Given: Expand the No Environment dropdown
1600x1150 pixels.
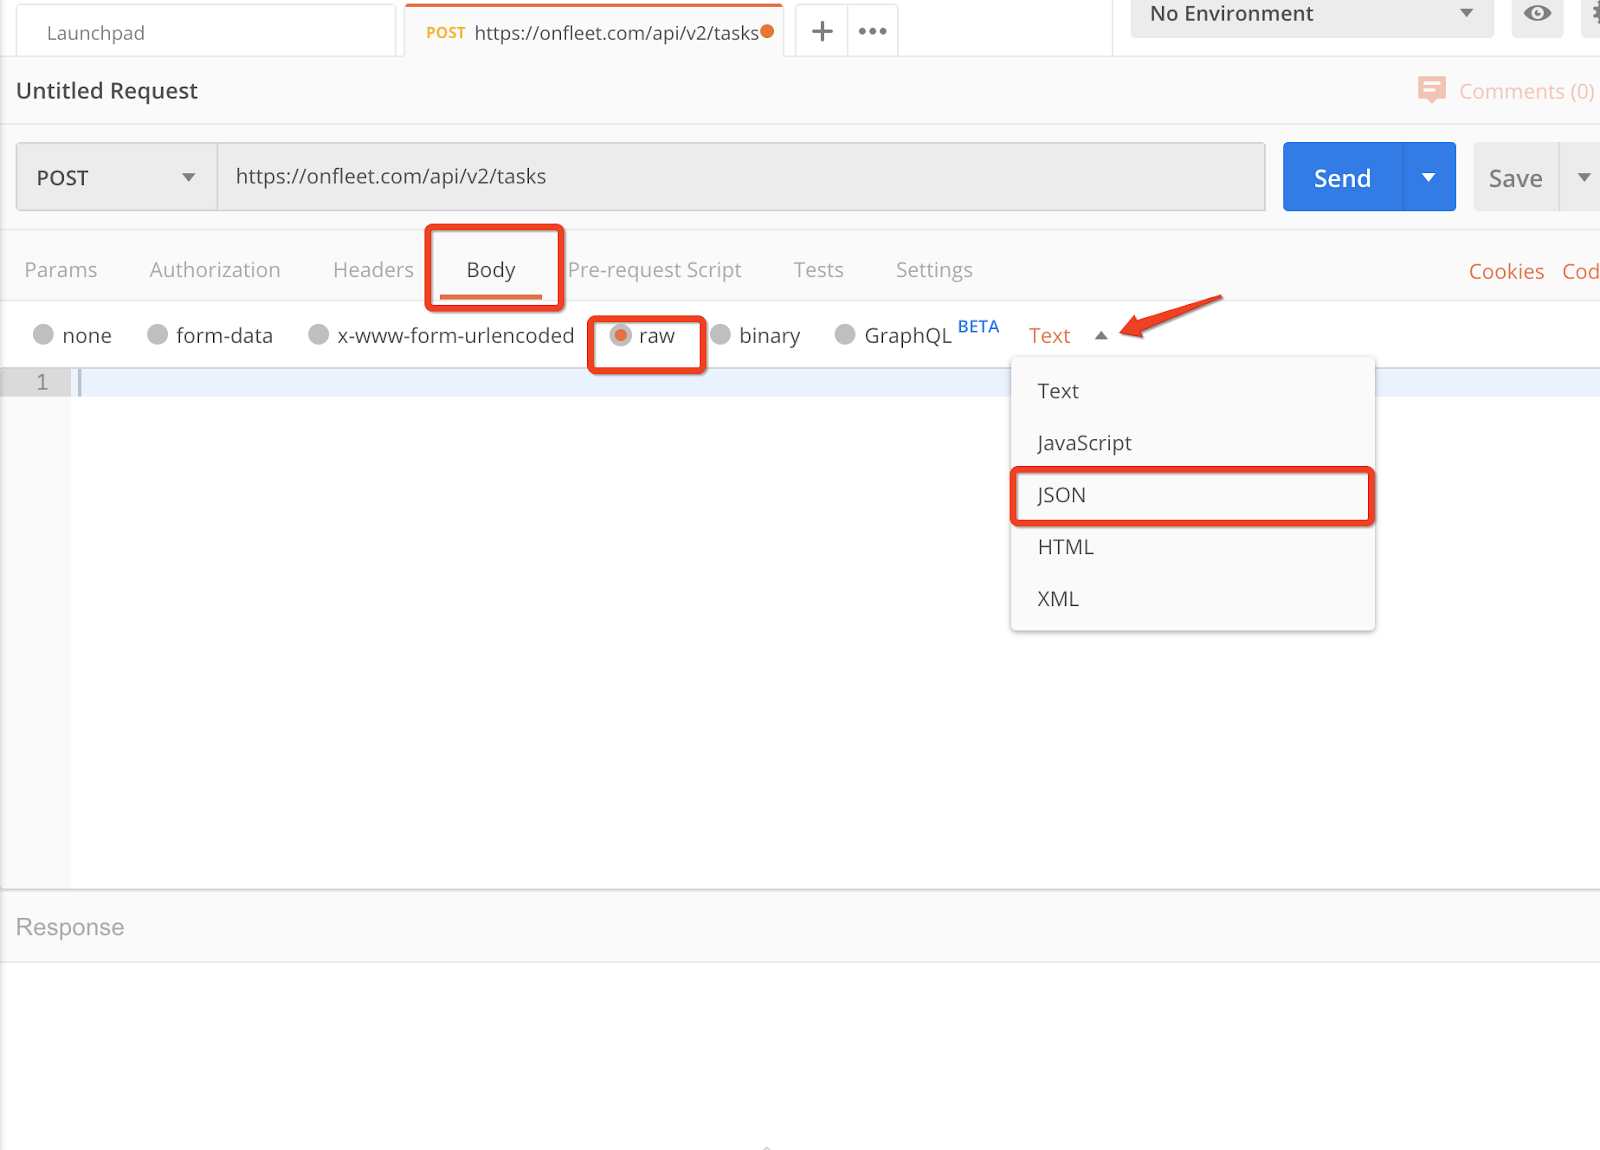Looking at the screenshot, I should pyautogui.click(x=1312, y=15).
